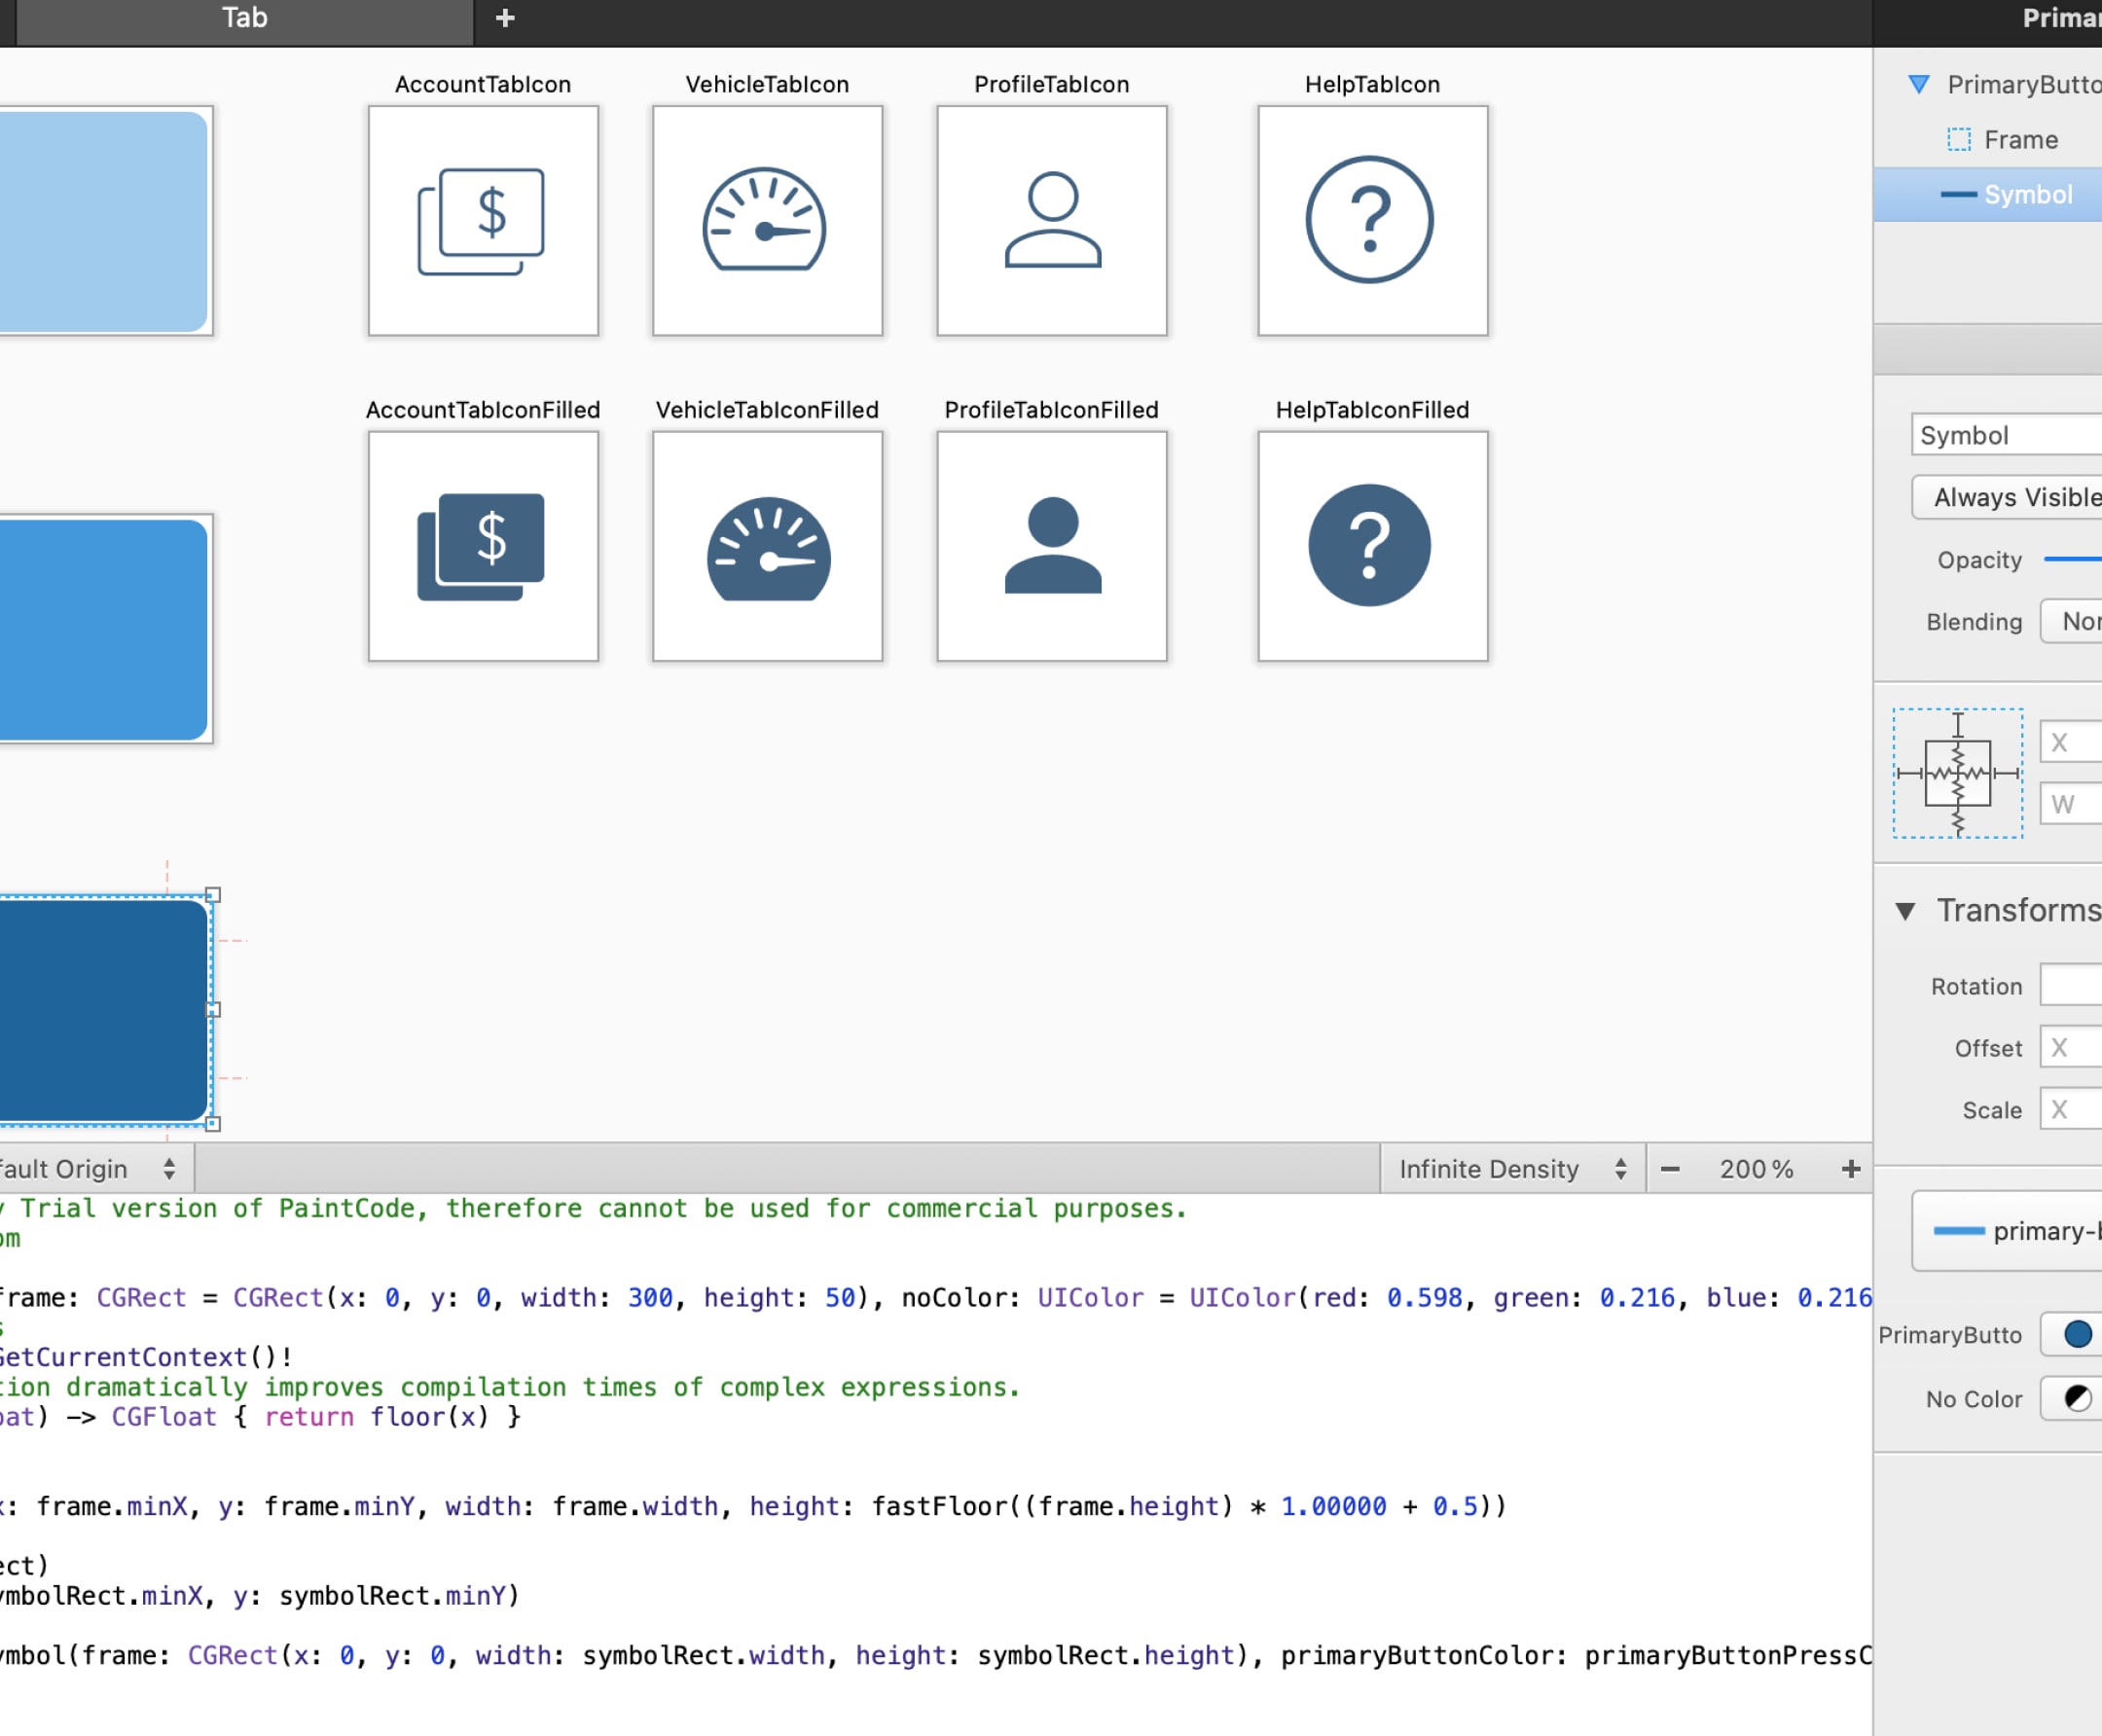Collapse the Transforms section
The height and width of the screenshot is (1736, 2102).
1908,911
